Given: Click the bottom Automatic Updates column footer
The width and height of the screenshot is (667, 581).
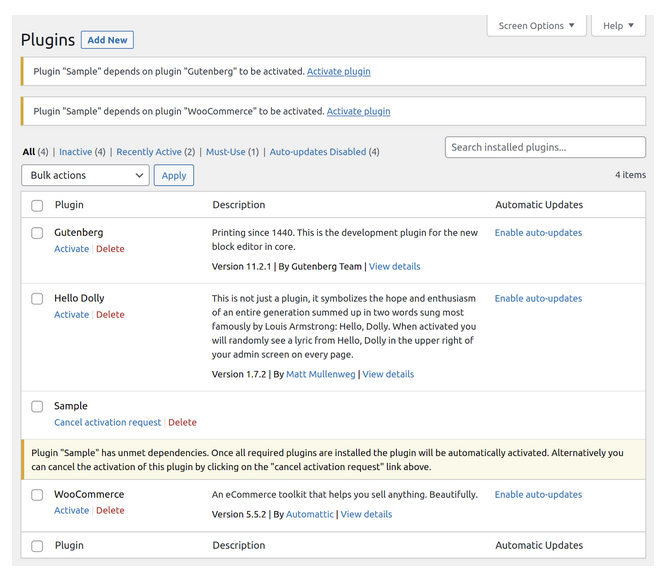Looking at the screenshot, I should tap(539, 545).
